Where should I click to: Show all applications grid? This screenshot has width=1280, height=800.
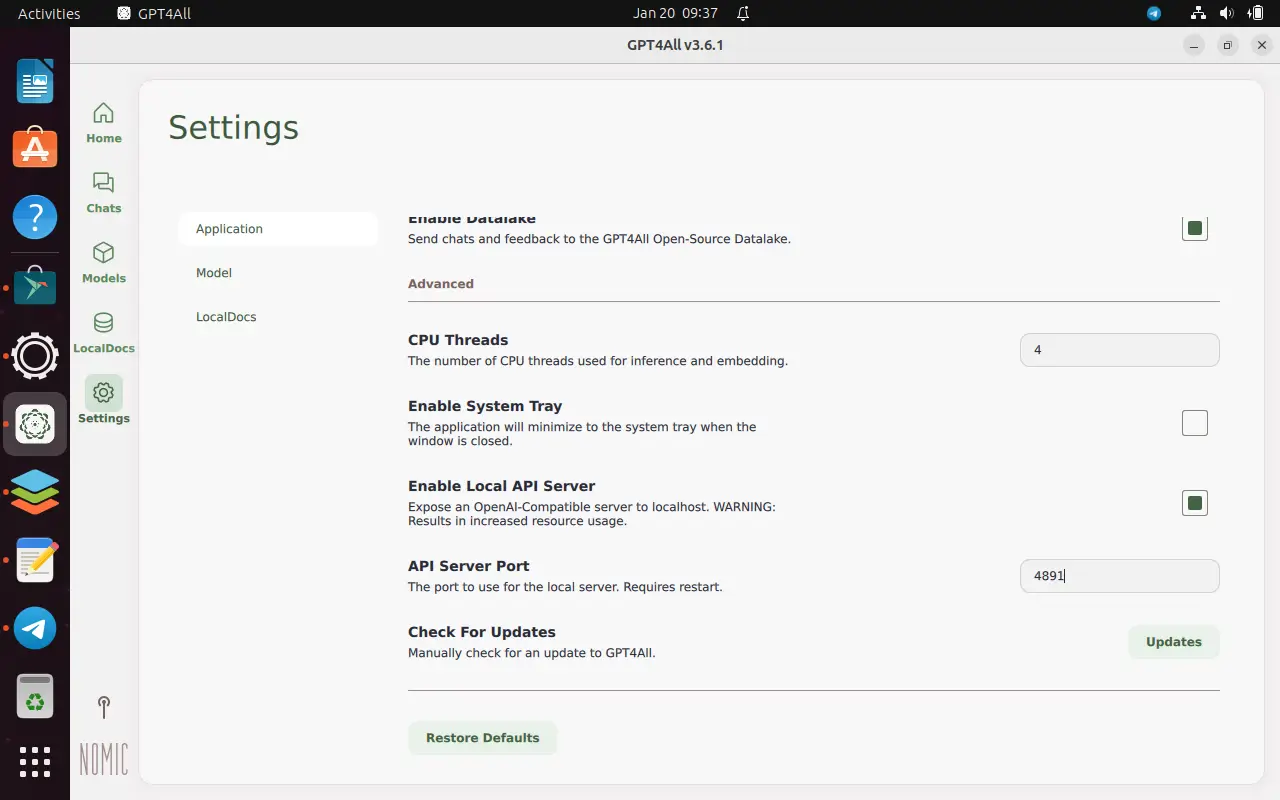click(35, 762)
